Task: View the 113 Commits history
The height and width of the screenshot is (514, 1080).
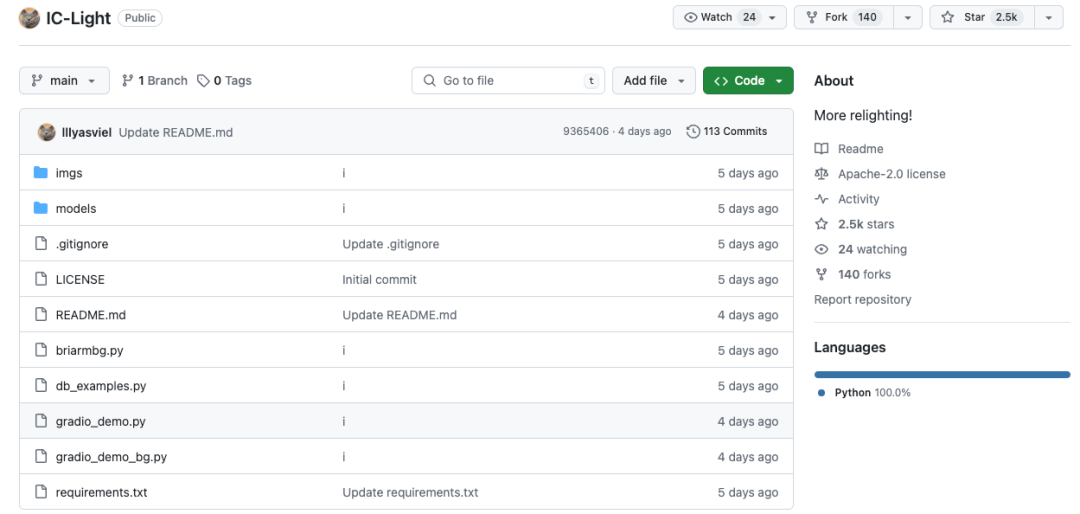Action: [x=727, y=132]
